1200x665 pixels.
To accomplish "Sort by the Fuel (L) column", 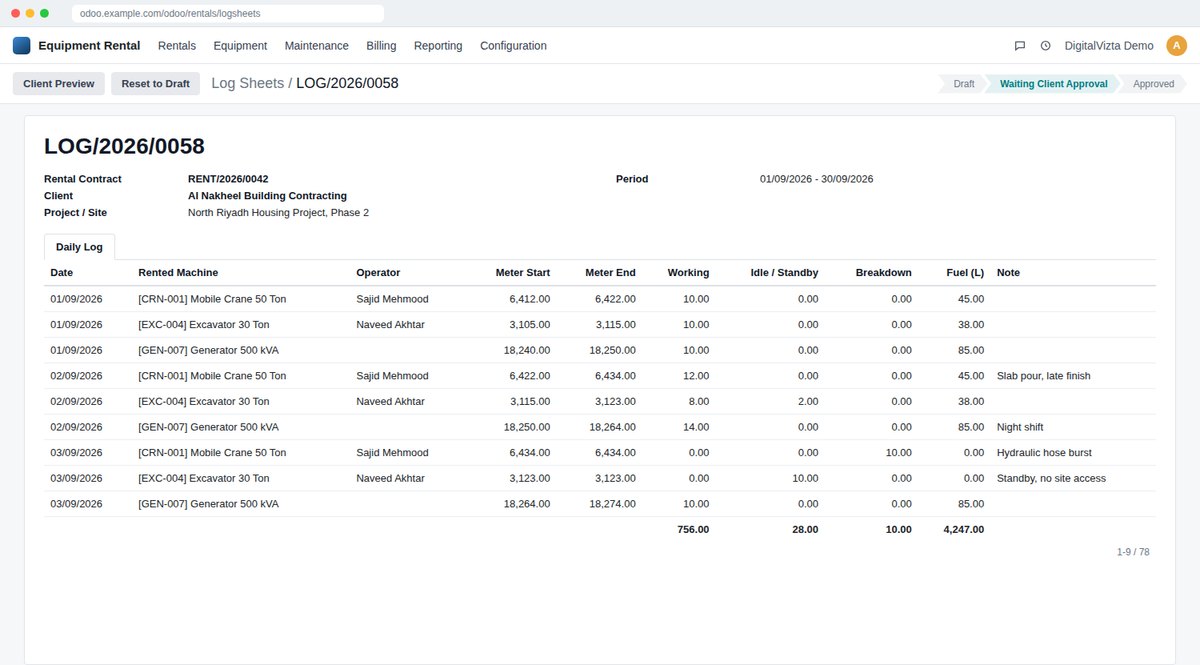I will [x=965, y=272].
